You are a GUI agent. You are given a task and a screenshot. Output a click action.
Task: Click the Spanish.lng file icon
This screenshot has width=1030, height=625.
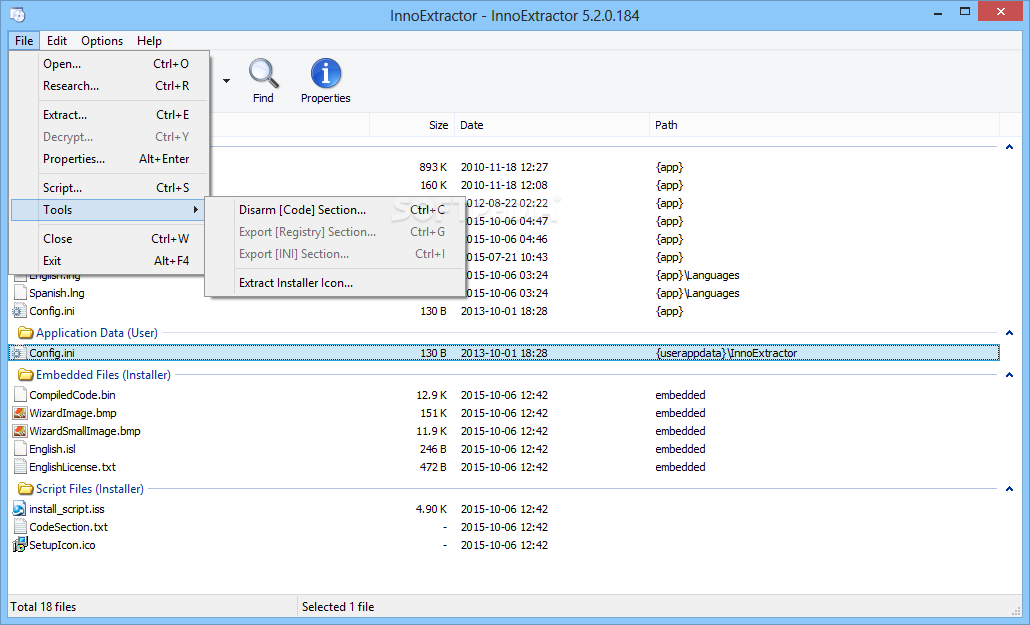point(20,293)
